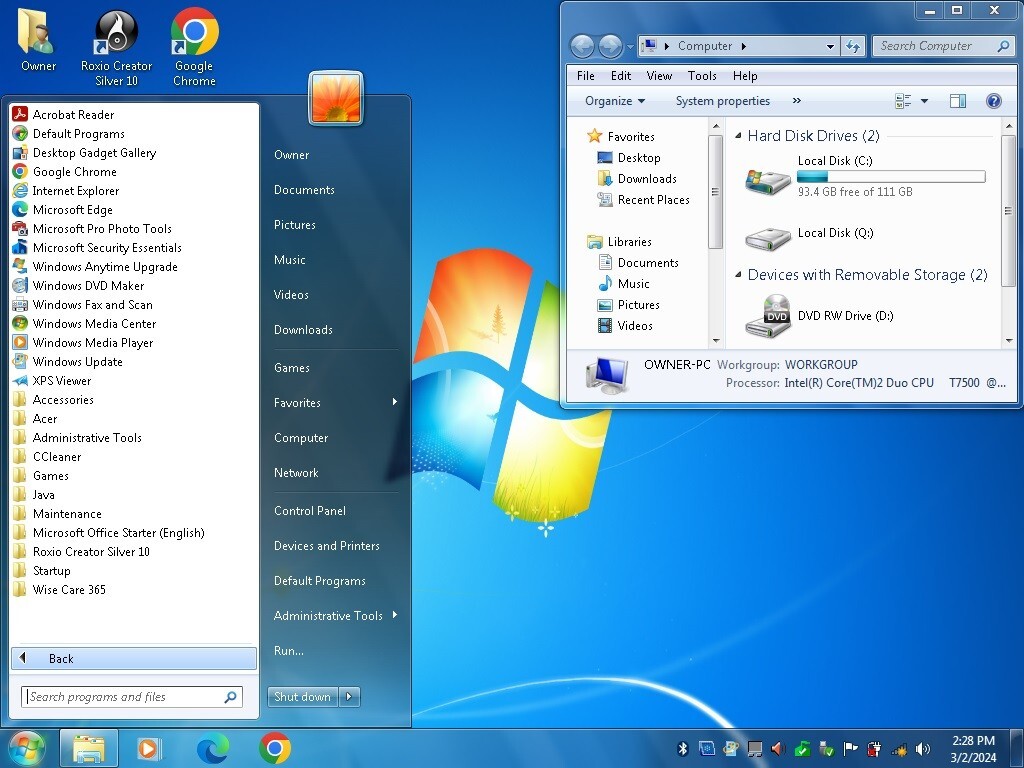Viewport: 1024px width, 768px height.
Task: Open Windows Anytime Upgrade
Action: [95, 266]
